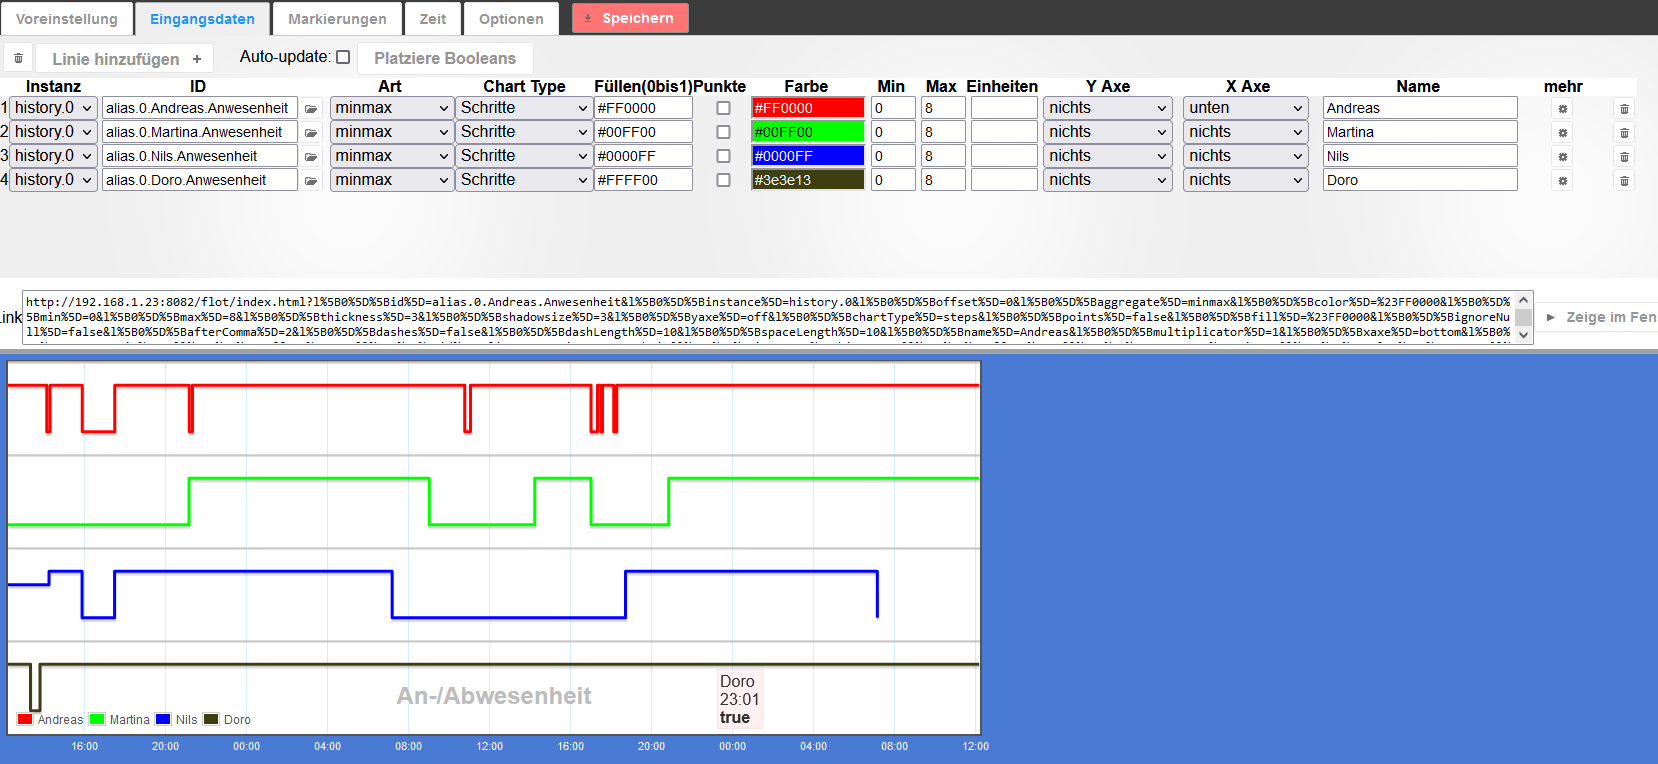Click the Name field containing Doro
This screenshot has width=1658, height=764.
coord(1420,180)
